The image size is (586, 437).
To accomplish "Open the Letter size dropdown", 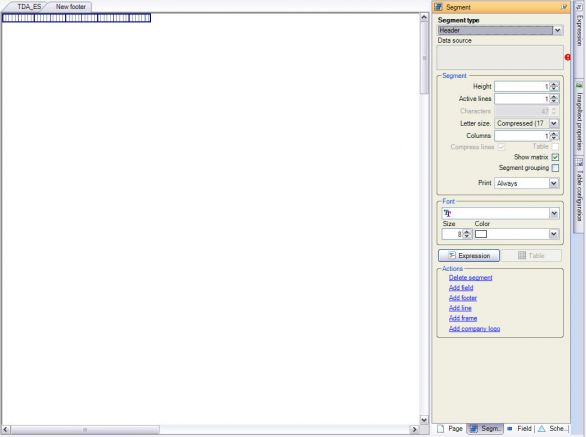I will (x=554, y=123).
